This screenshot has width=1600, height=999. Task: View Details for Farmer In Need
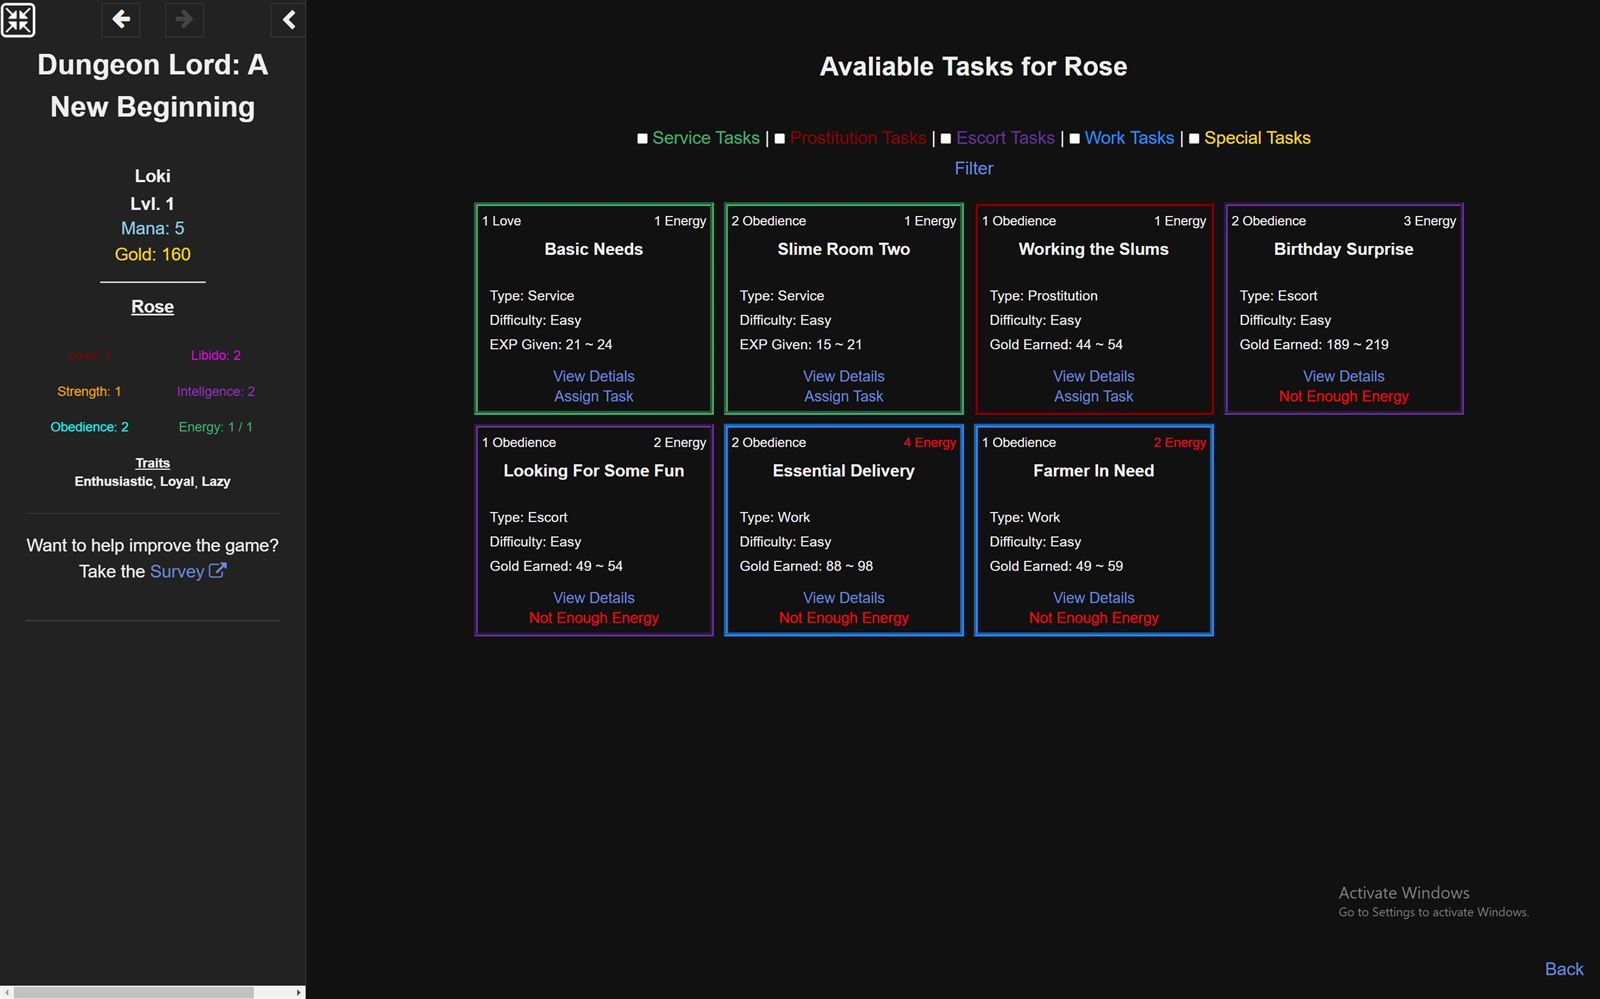(x=1093, y=598)
